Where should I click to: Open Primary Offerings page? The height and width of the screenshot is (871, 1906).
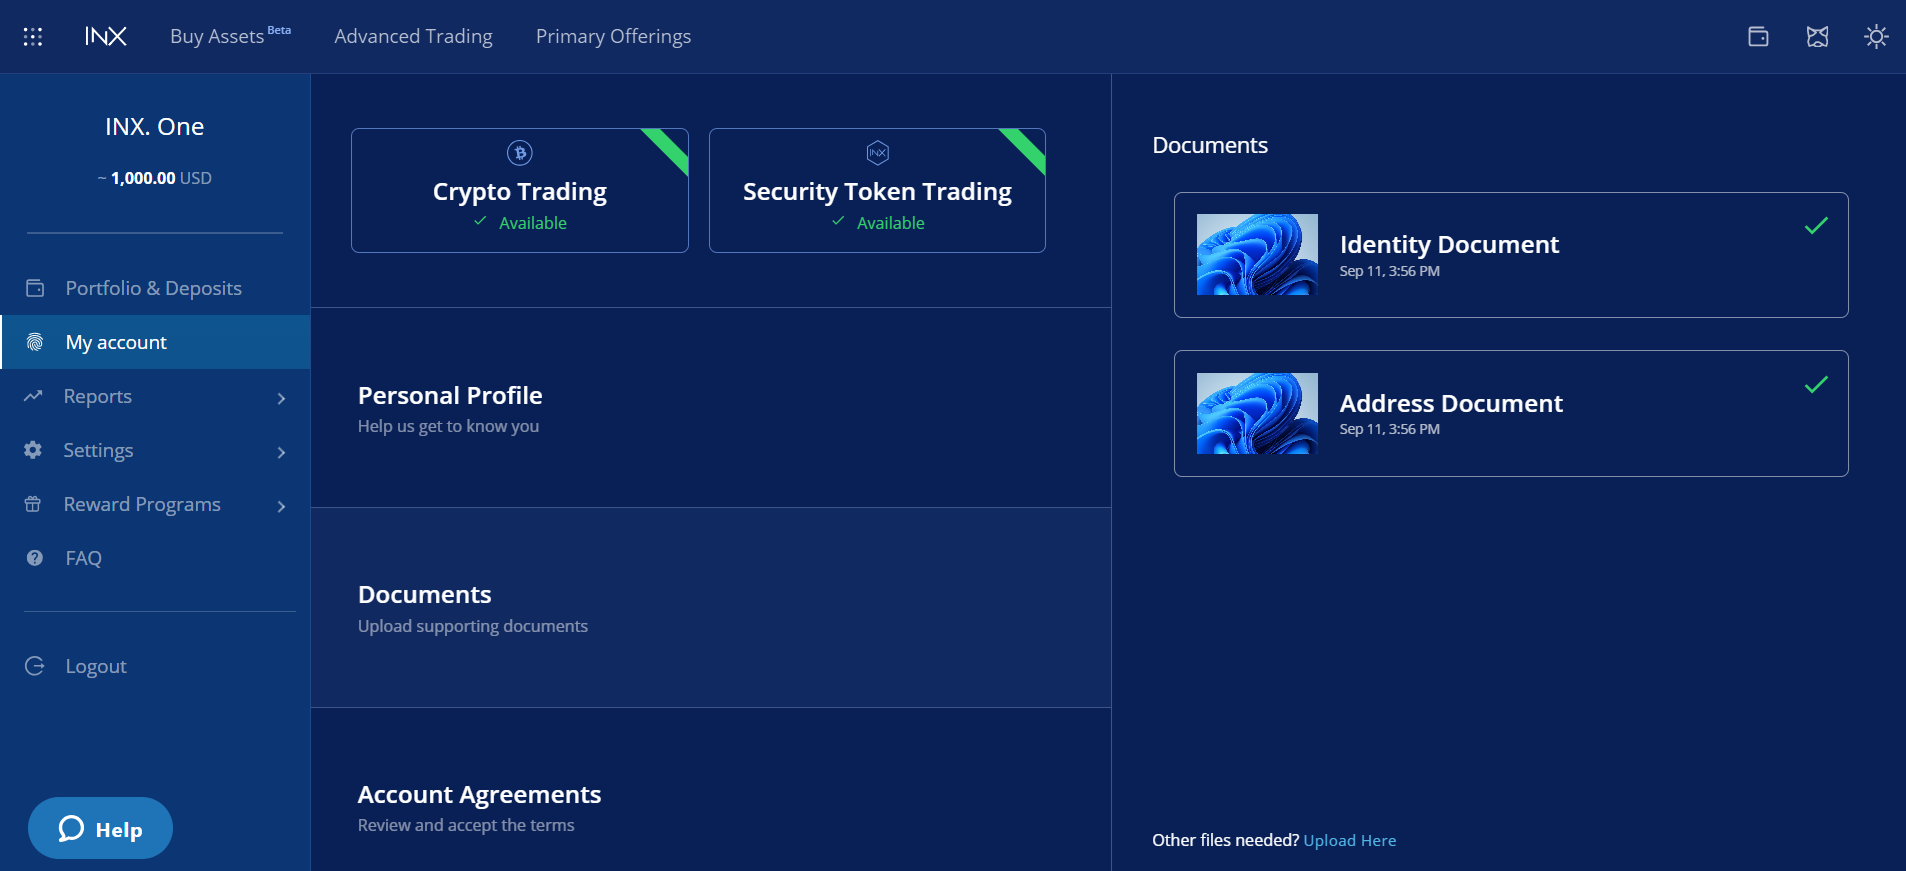coord(613,36)
